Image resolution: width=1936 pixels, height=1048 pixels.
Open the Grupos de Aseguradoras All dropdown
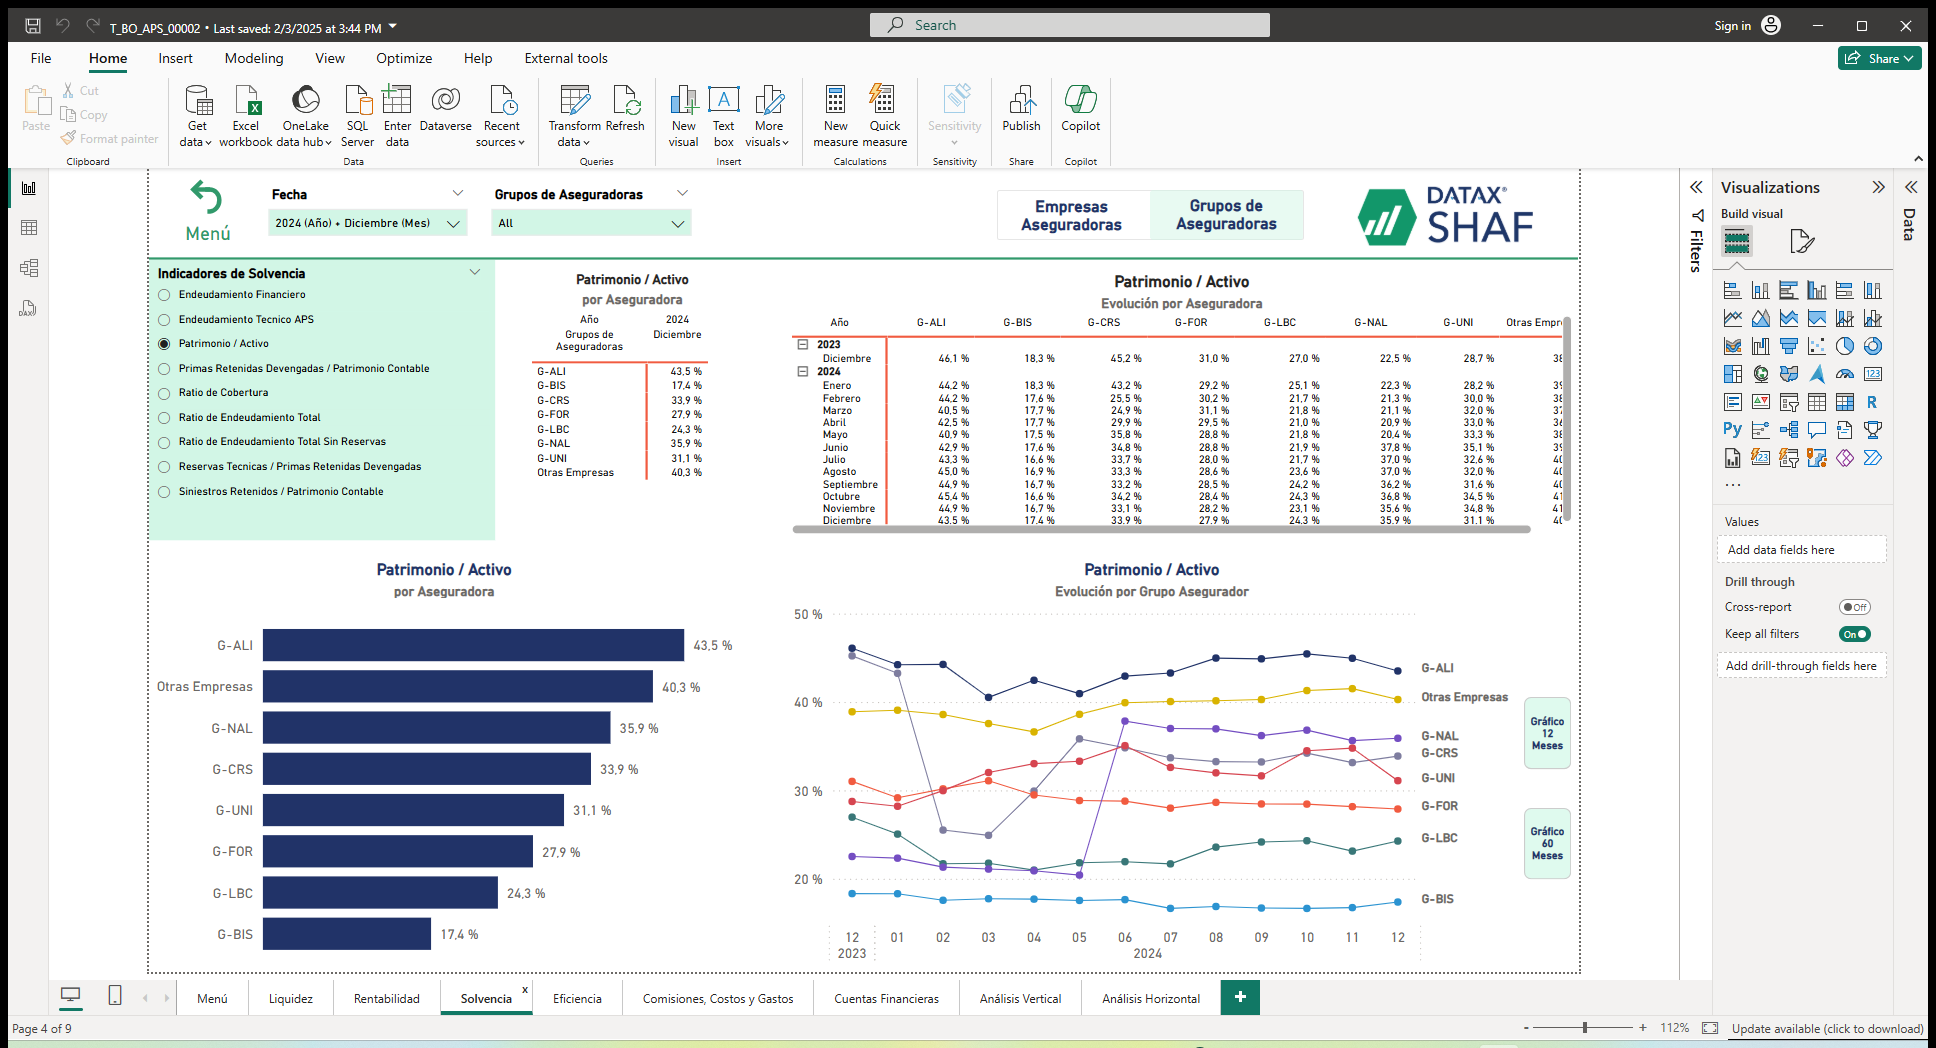678,222
